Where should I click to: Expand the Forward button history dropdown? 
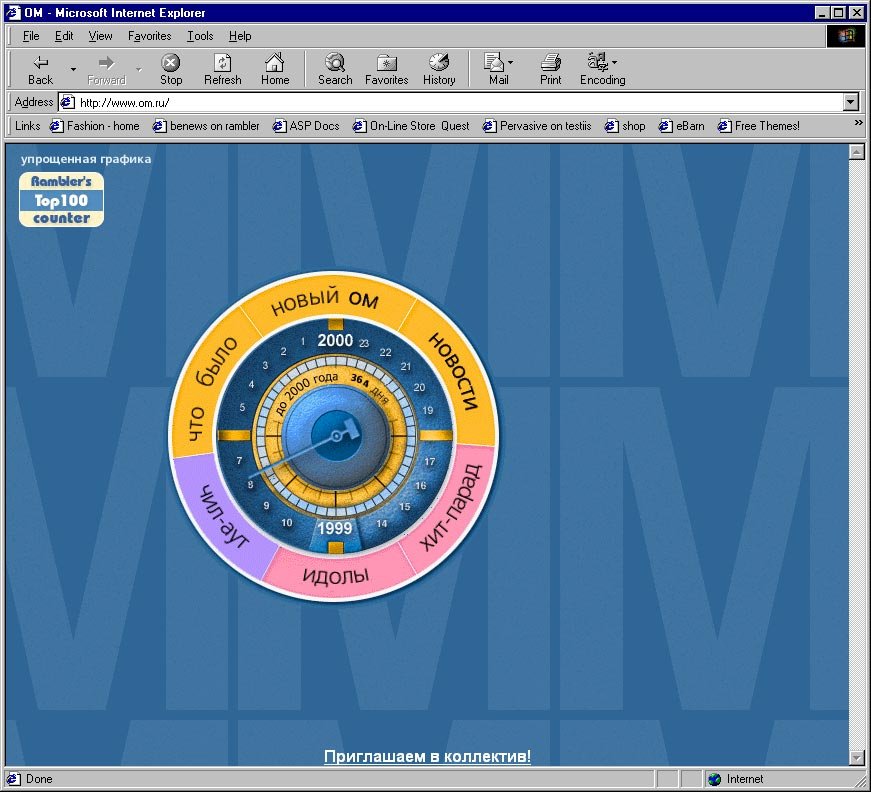[x=139, y=69]
